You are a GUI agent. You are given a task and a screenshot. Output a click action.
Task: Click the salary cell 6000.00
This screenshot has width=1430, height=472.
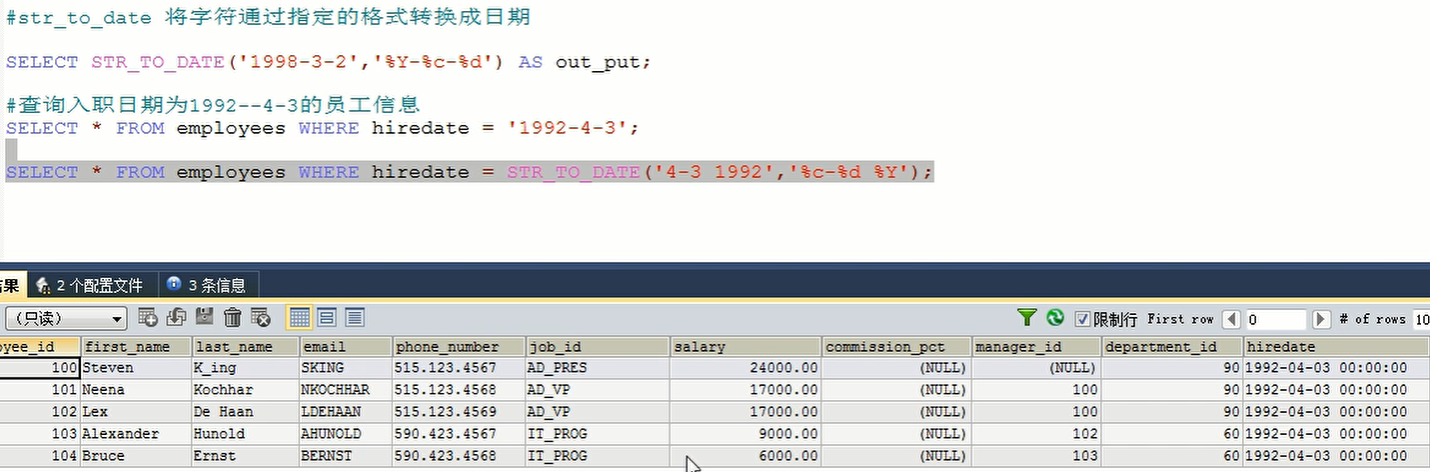pyautogui.click(x=745, y=455)
